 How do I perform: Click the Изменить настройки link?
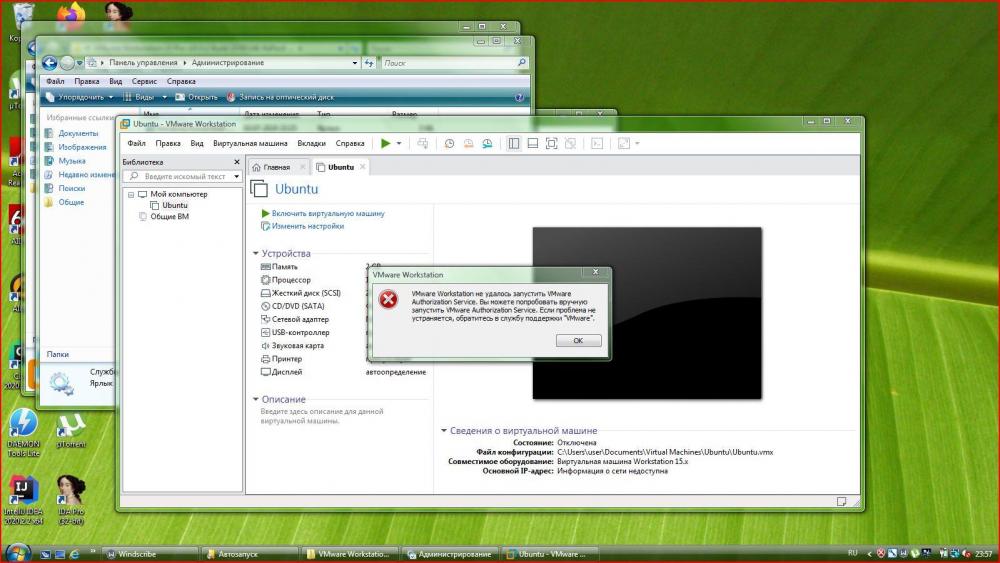click(307, 226)
